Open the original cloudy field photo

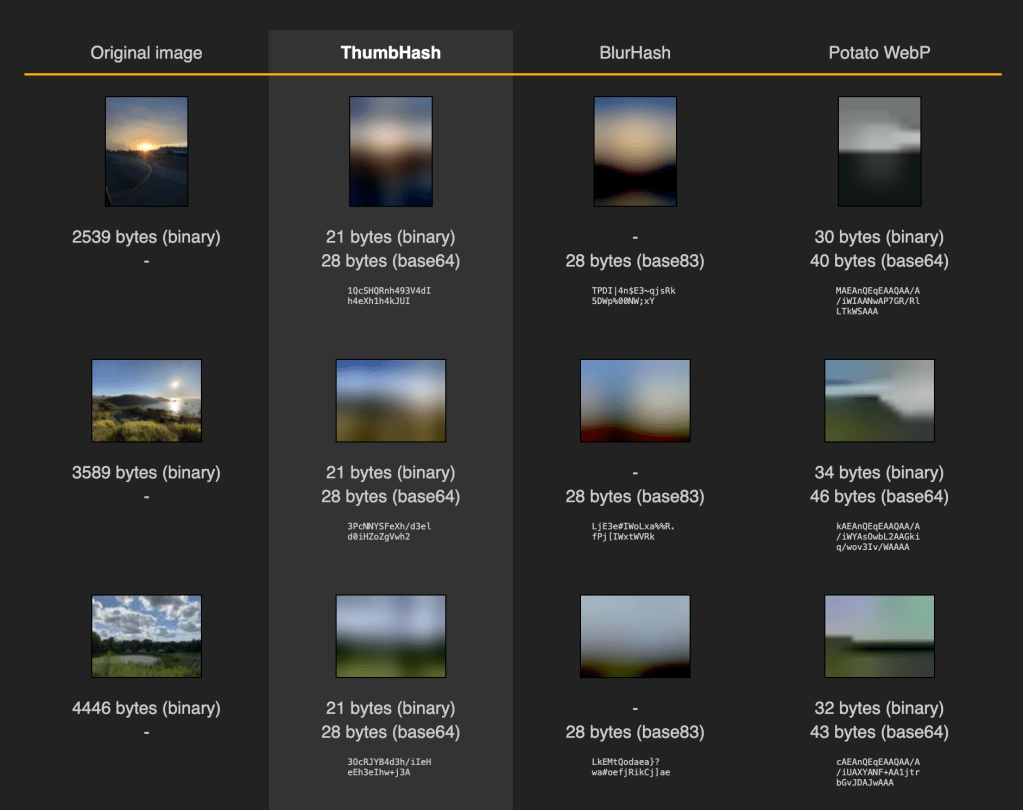[x=146, y=636]
